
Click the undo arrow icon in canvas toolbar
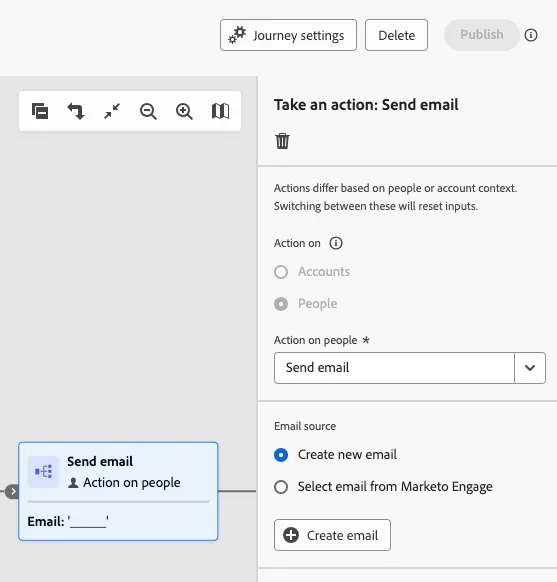pos(76,111)
